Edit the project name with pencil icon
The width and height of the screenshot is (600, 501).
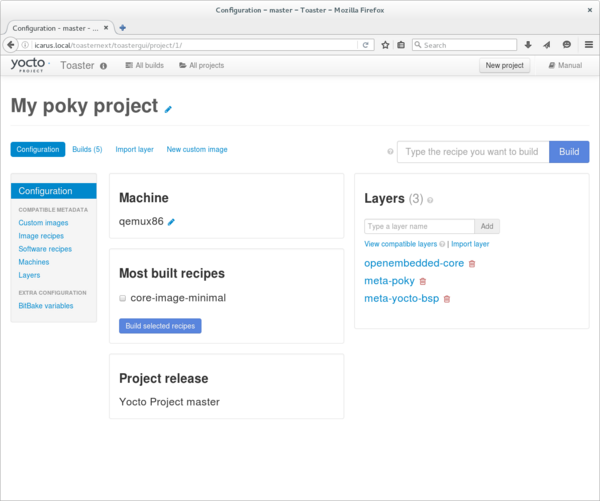coord(168,109)
